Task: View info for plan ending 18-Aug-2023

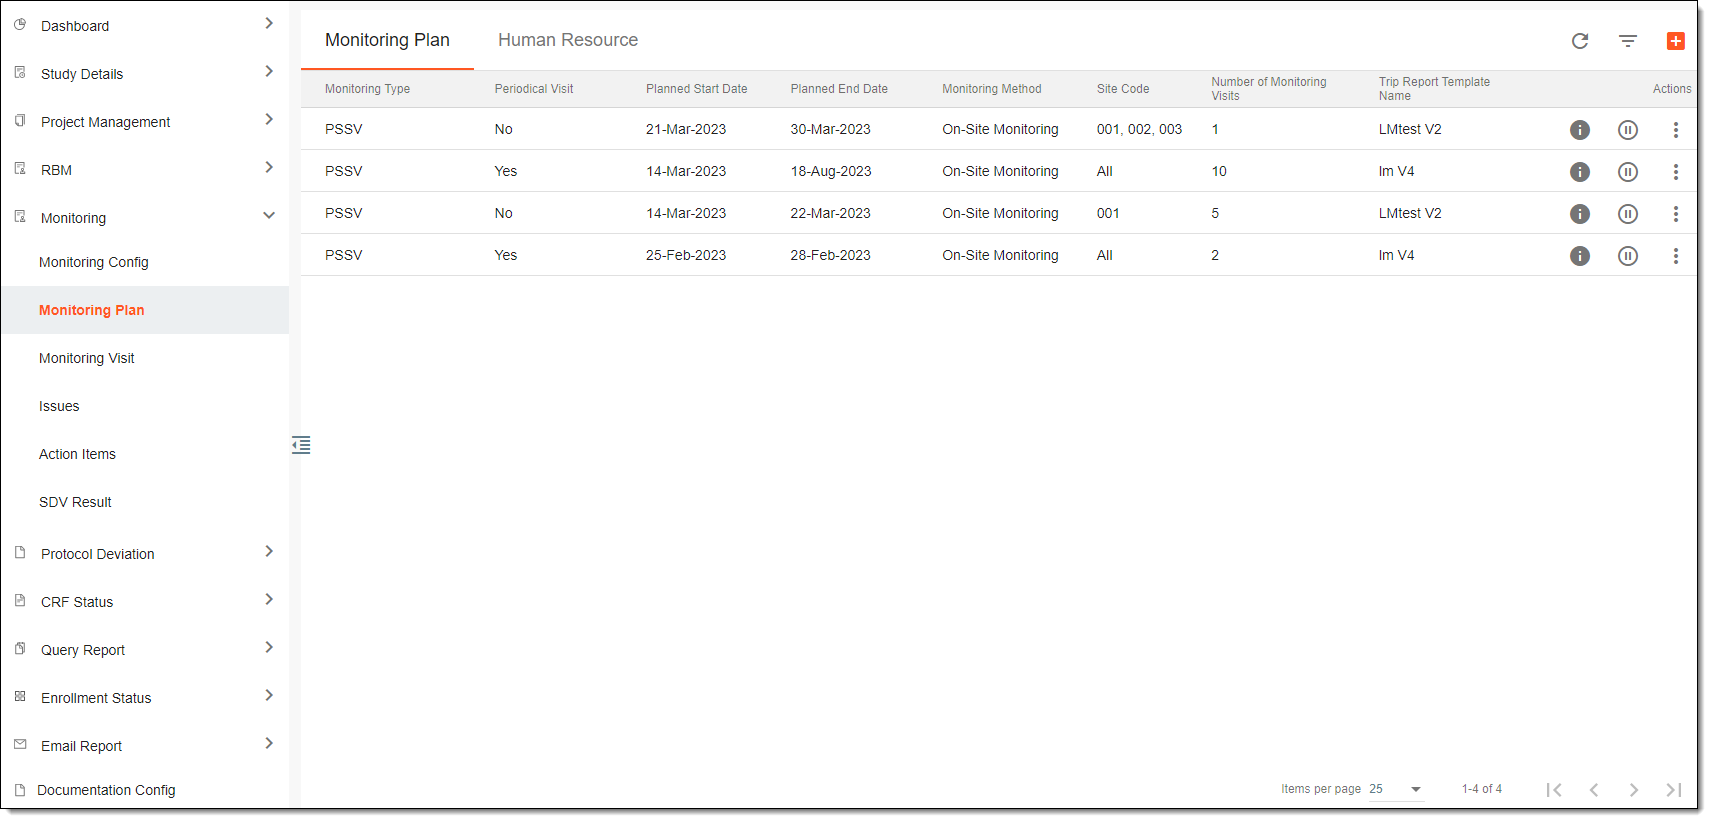Action: pyautogui.click(x=1580, y=172)
